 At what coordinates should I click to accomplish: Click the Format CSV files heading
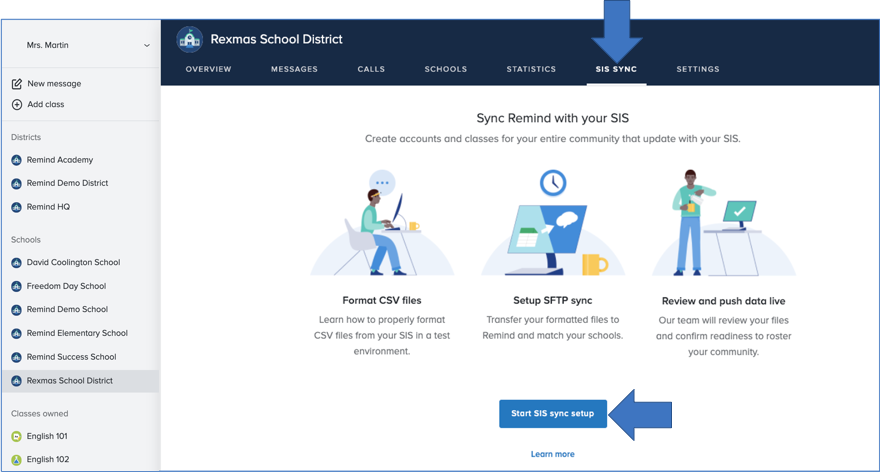click(x=382, y=301)
